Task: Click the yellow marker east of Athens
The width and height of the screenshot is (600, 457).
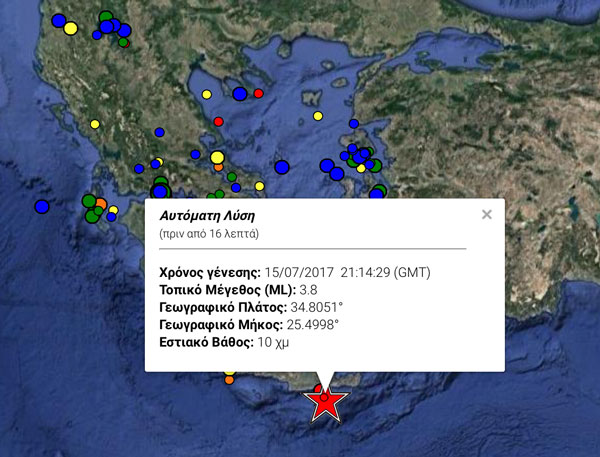Action: tap(259, 186)
